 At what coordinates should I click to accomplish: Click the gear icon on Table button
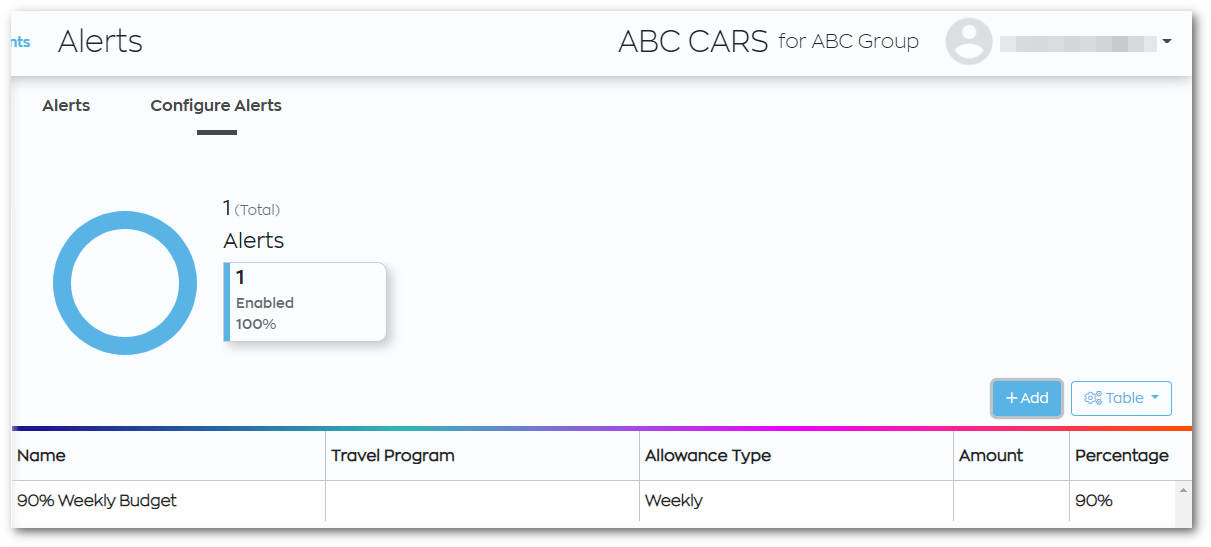click(1092, 398)
